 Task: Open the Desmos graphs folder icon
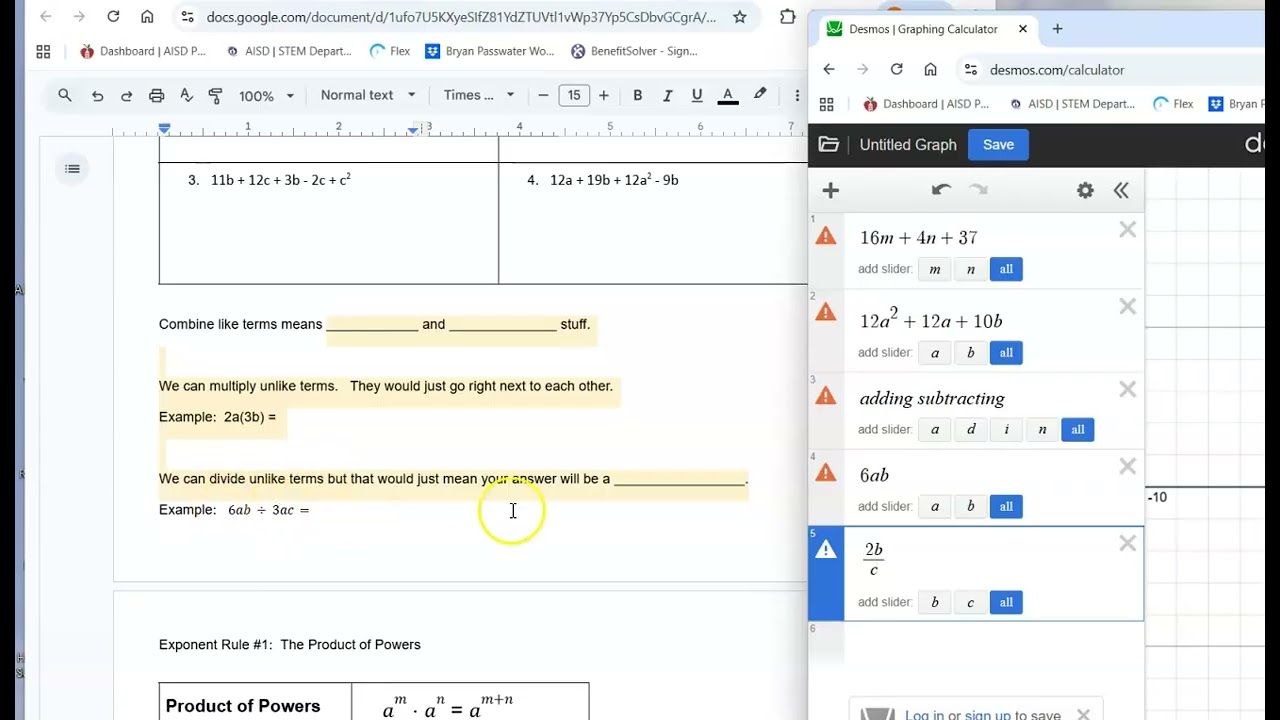tap(829, 145)
